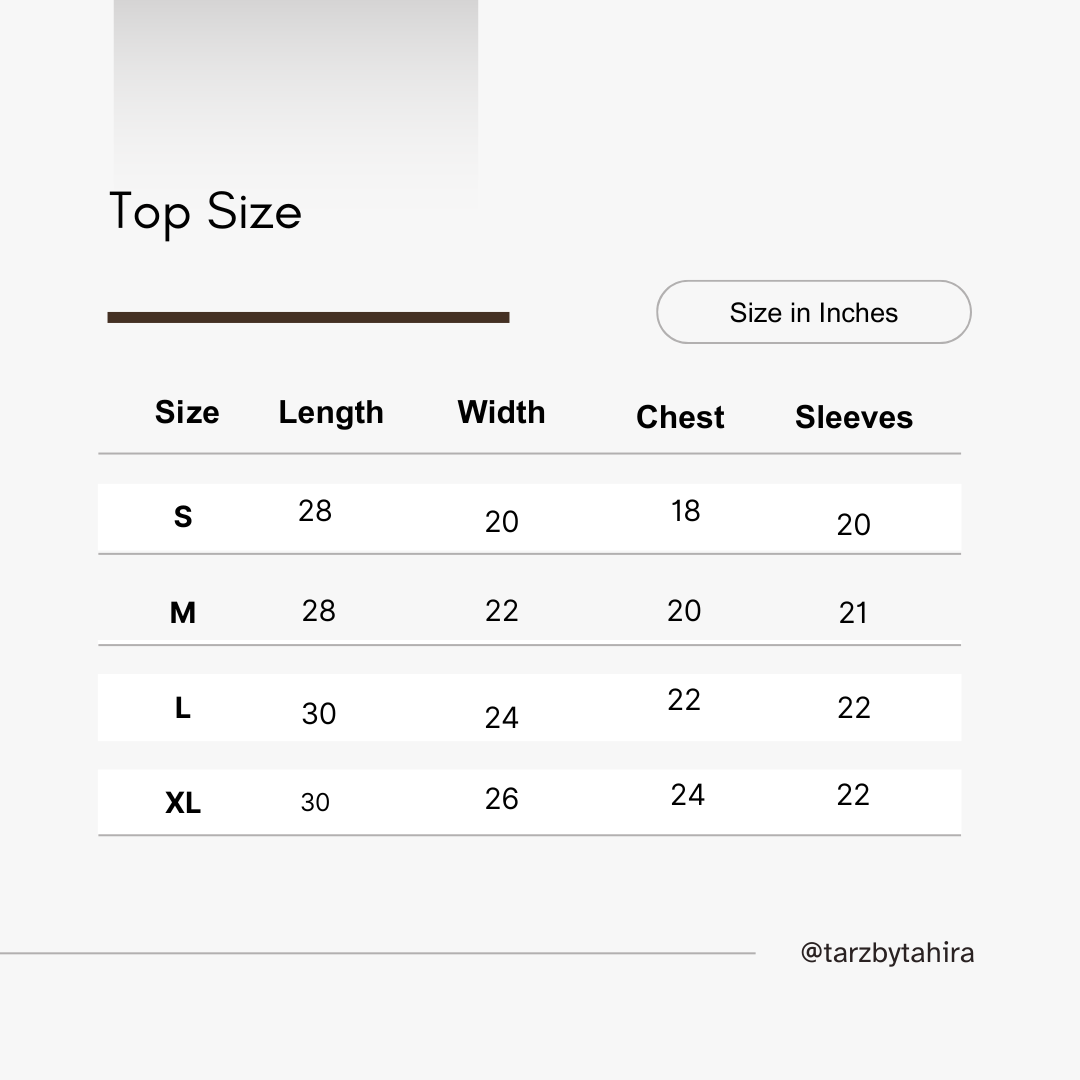Click the "XL" size row label

183,802
